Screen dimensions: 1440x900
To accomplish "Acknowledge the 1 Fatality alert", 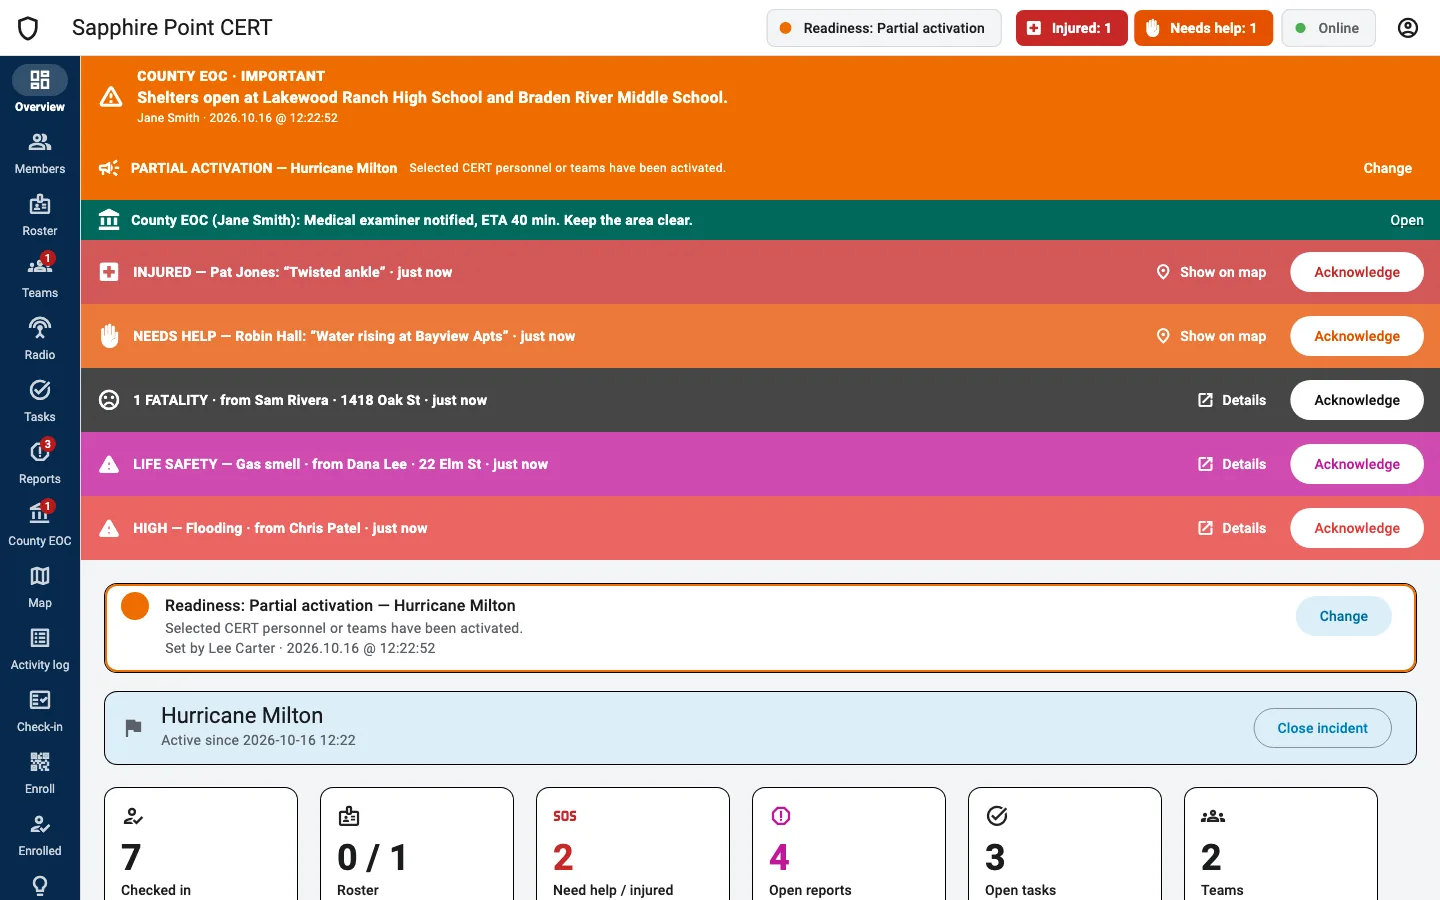I will coord(1357,400).
